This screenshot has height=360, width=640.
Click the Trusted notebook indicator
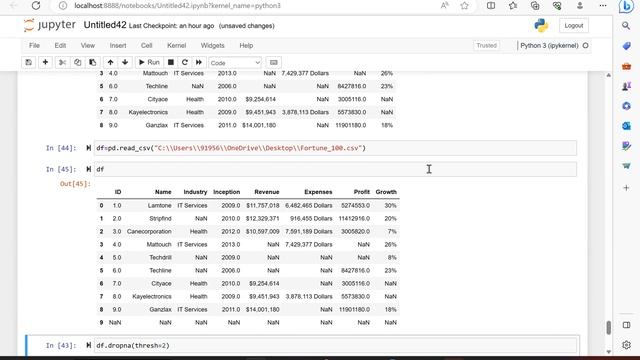click(x=487, y=45)
